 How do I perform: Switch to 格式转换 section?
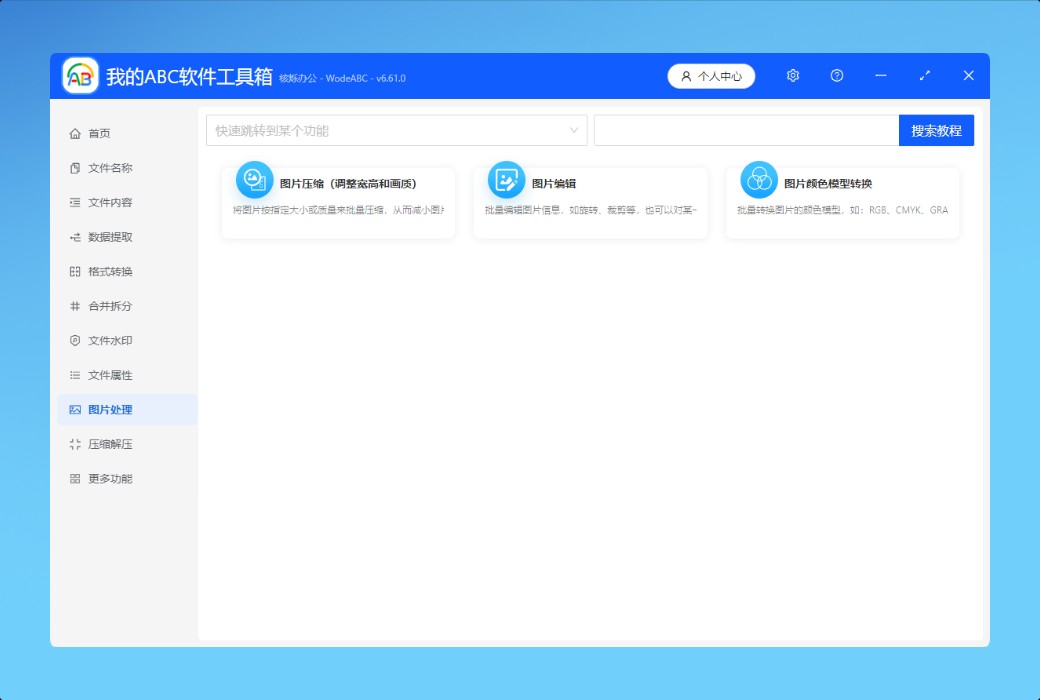pyautogui.click(x=110, y=272)
